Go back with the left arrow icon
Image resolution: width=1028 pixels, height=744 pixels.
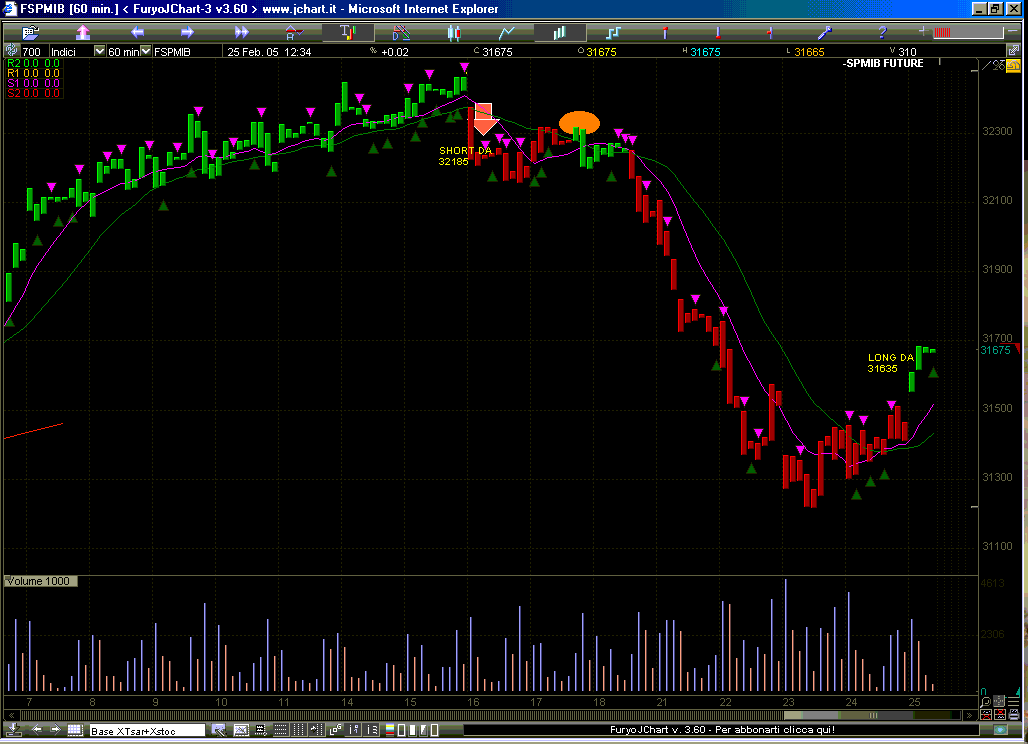pyautogui.click(x=138, y=33)
